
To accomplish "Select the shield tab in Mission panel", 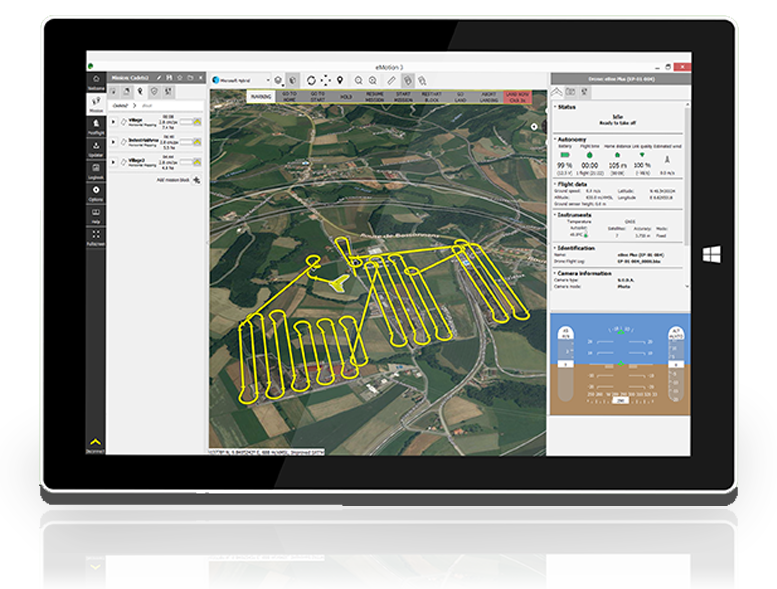I will [154, 92].
